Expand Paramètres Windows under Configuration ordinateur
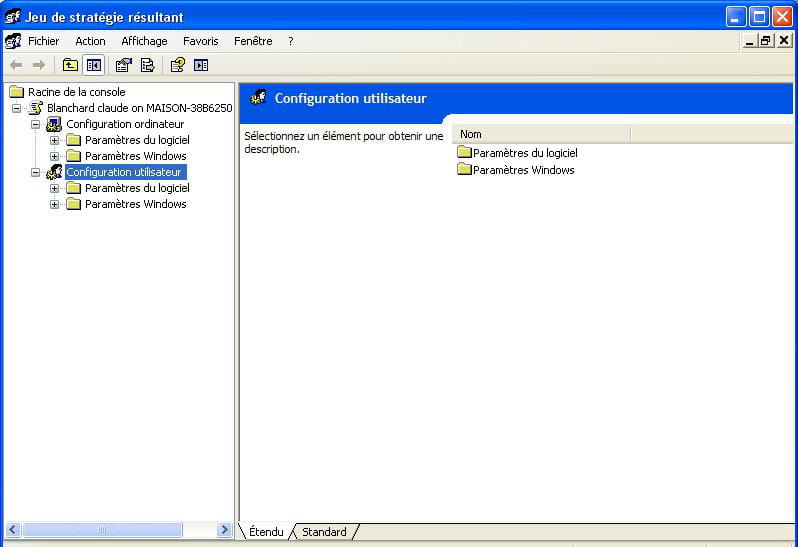The width and height of the screenshot is (798, 547). coord(54,156)
